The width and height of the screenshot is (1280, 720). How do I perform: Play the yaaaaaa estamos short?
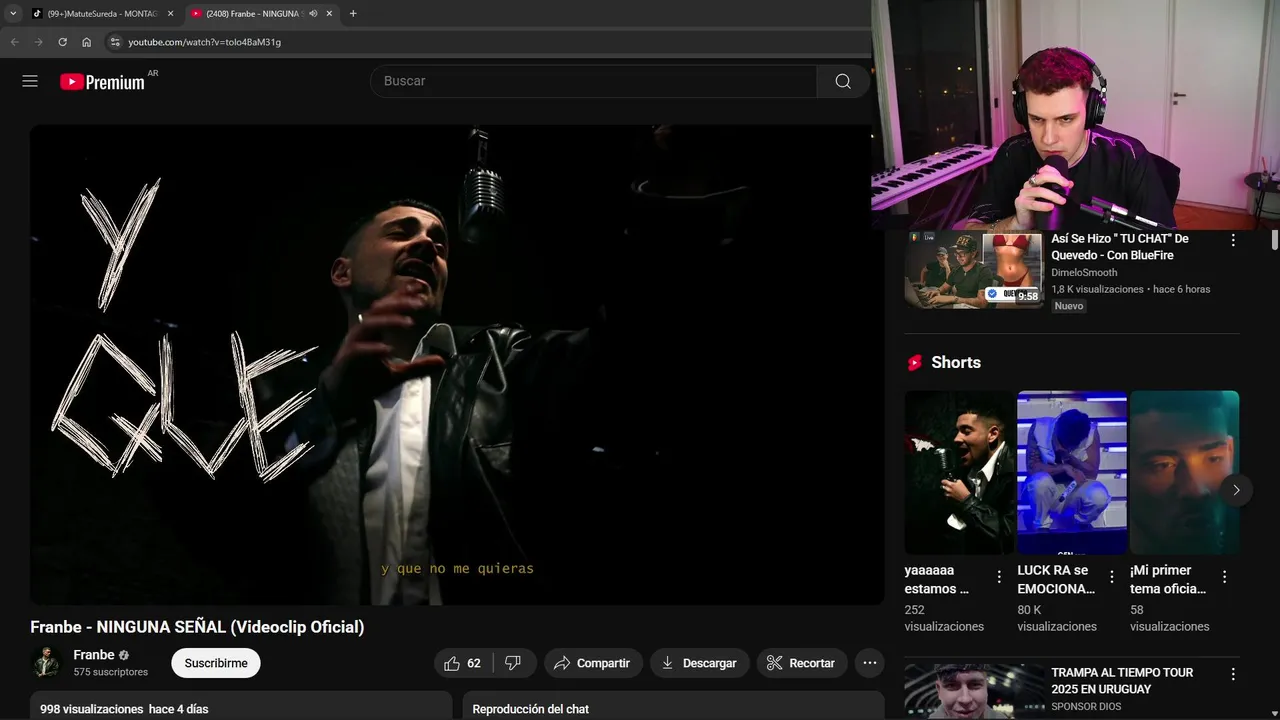click(x=960, y=472)
